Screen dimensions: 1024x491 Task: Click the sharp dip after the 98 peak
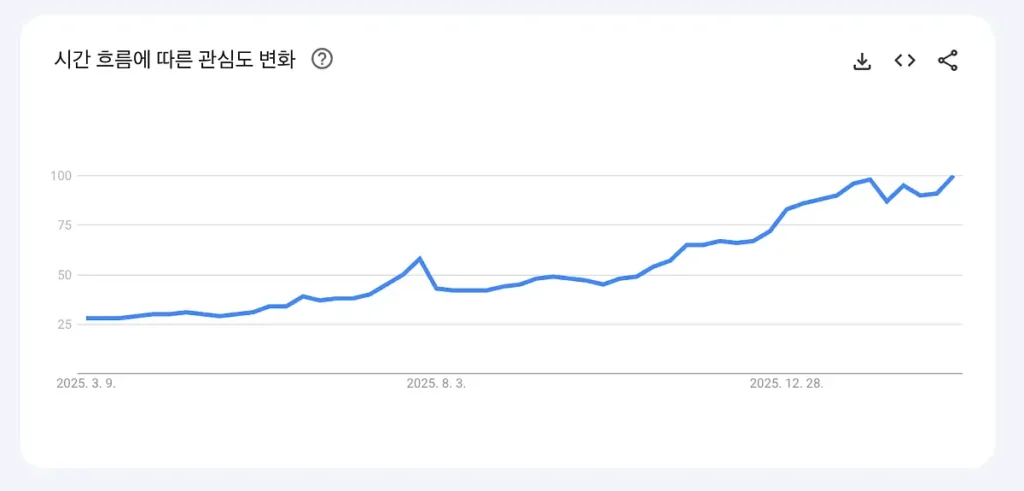(x=886, y=201)
